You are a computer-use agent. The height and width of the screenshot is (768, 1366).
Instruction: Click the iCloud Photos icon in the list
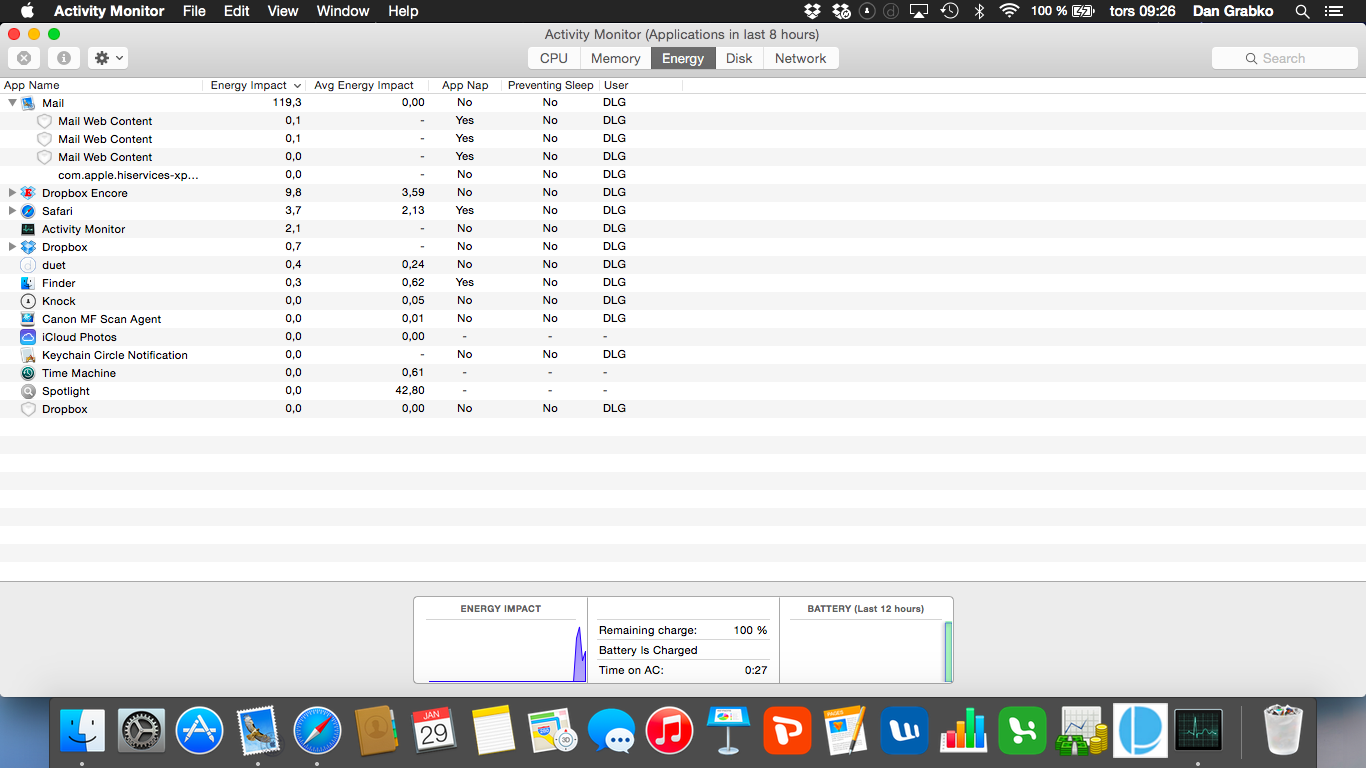[28, 337]
